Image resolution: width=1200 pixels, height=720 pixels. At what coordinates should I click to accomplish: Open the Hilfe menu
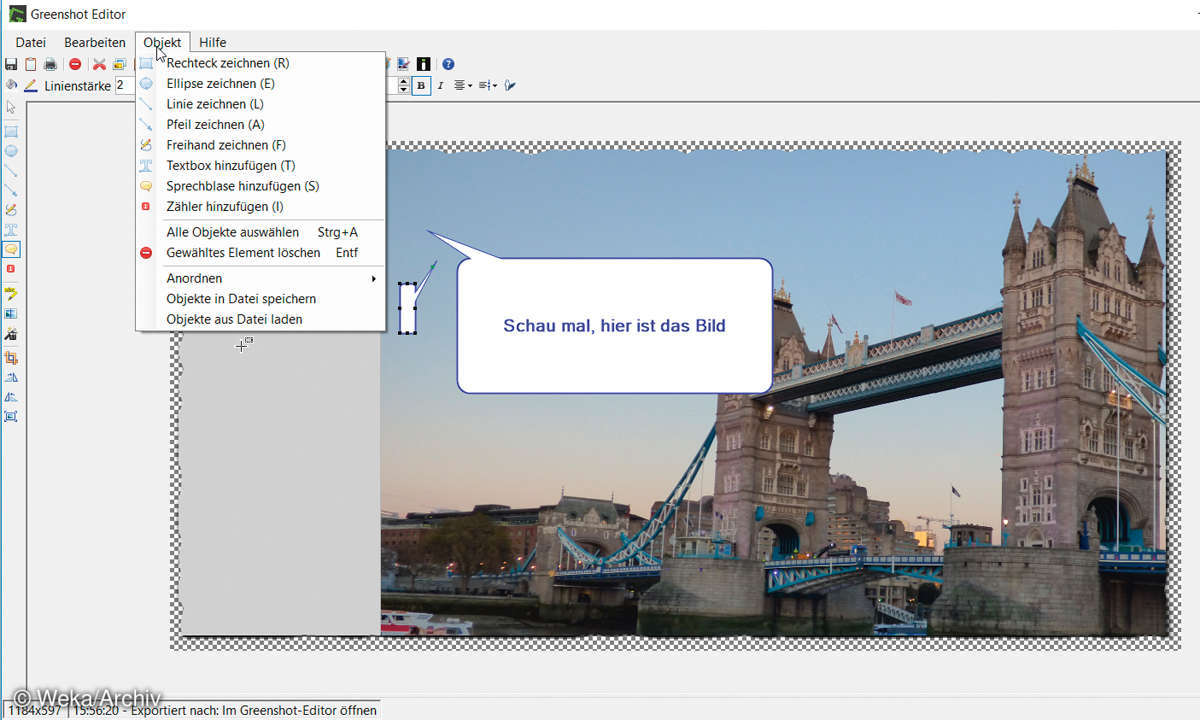(213, 42)
